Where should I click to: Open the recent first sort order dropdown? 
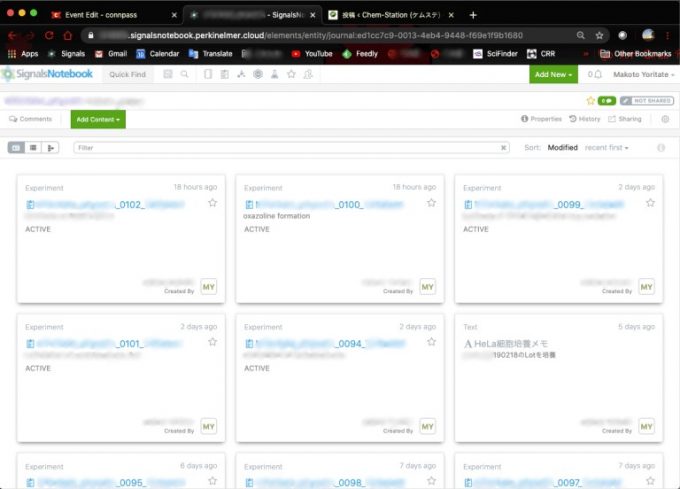606,148
